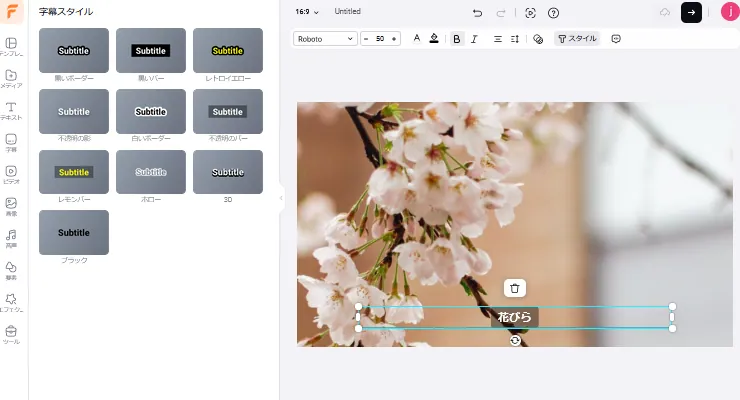This screenshot has height=400, width=740.
Task: Open the text alignment options
Action: (497, 39)
